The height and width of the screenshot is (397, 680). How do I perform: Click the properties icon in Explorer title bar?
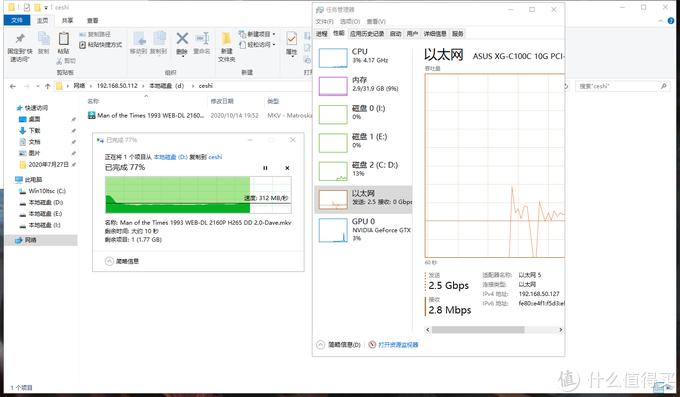click(27, 7)
